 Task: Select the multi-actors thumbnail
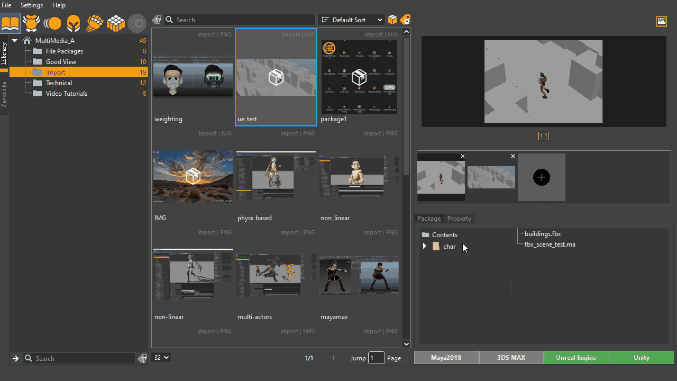point(276,275)
